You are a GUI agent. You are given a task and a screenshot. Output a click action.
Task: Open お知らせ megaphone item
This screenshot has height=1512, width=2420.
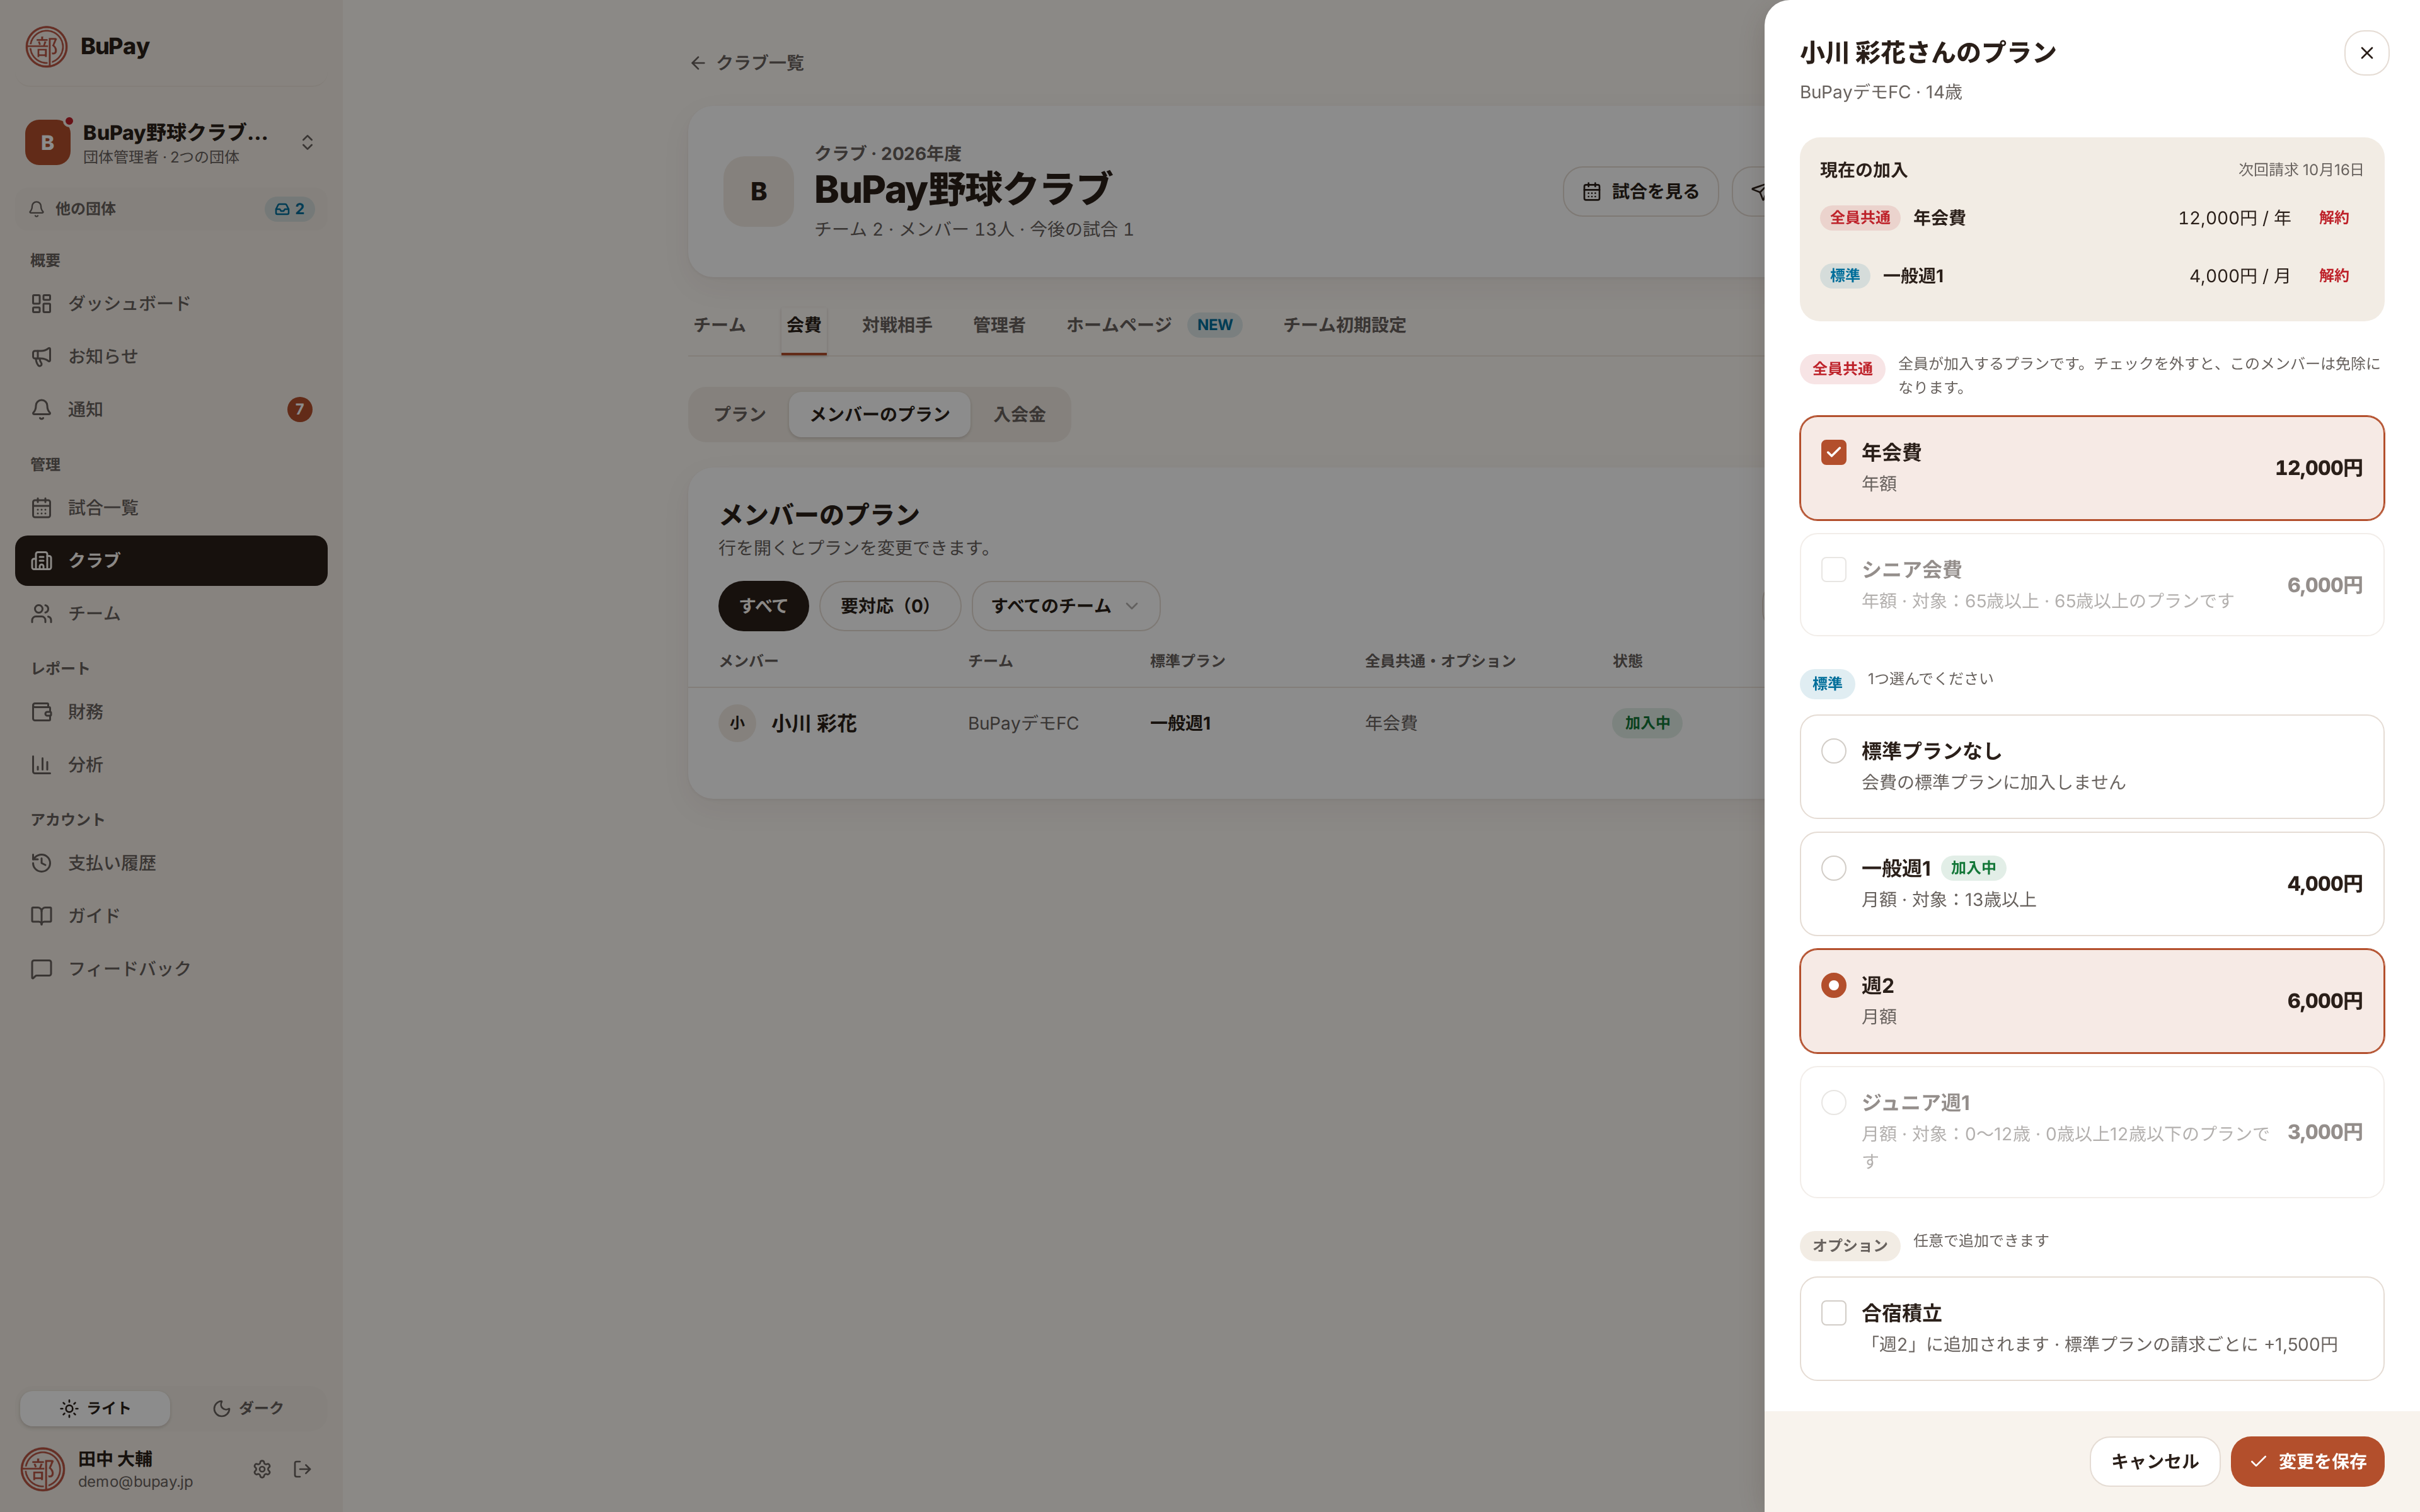(171, 356)
